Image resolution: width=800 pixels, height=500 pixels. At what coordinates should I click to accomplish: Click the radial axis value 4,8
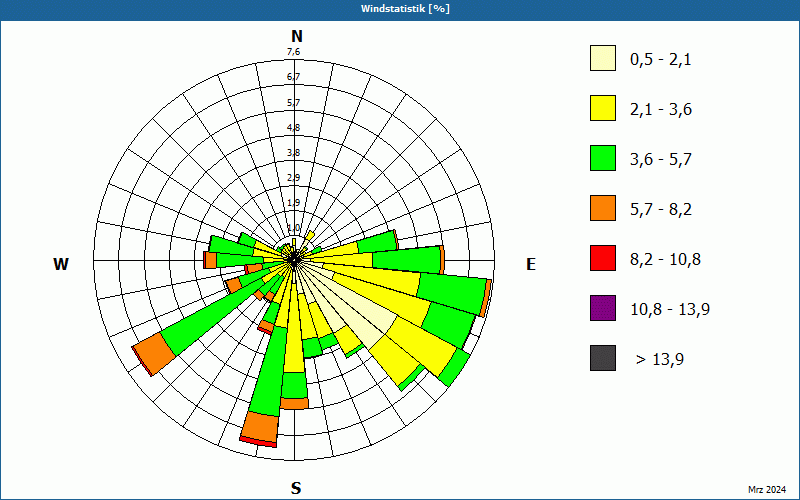(x=293, y=127)
